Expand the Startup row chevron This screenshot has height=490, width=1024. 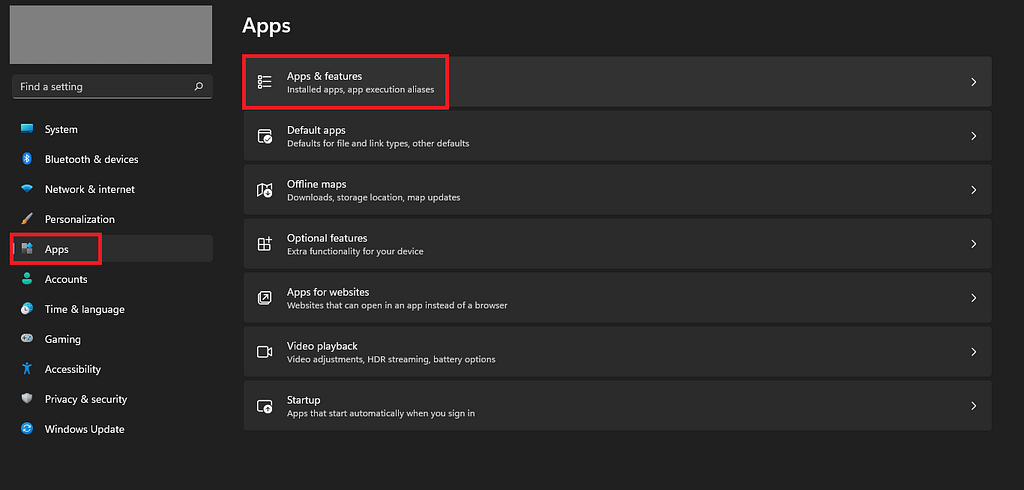click(973, 406)
